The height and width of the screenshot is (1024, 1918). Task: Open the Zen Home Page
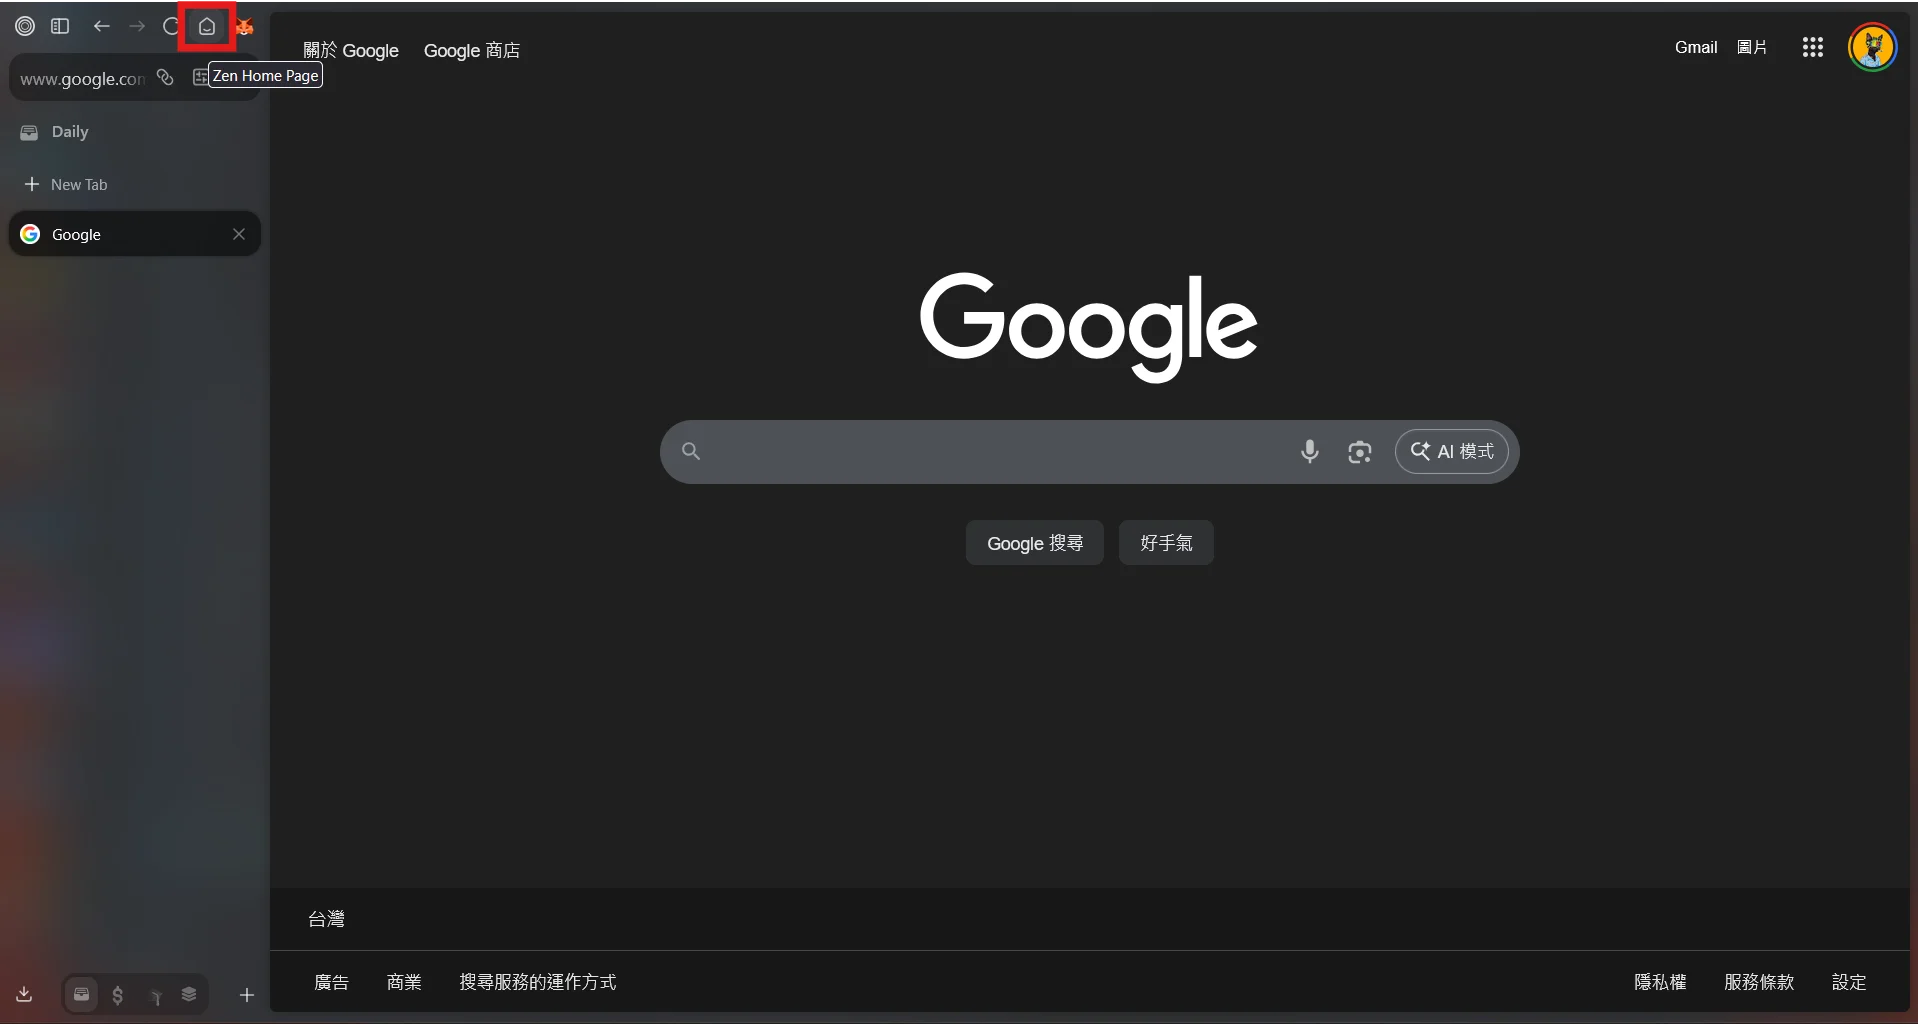(x=206, y=27)
